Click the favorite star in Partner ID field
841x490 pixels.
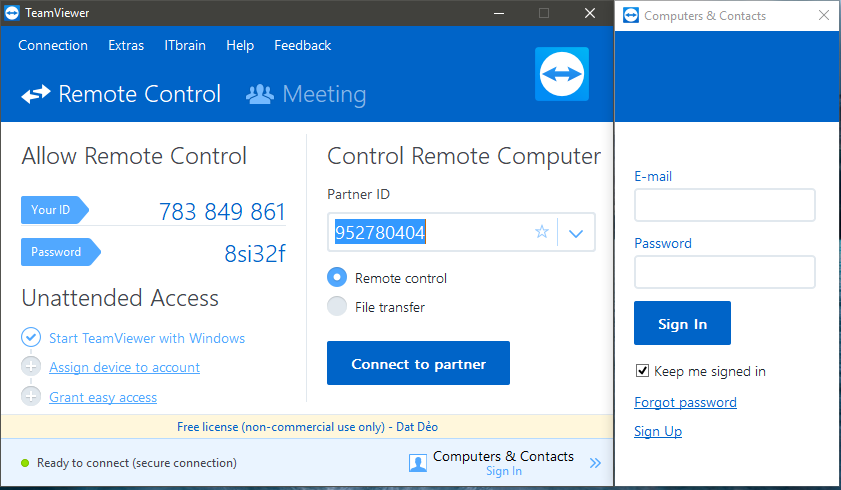(x=542, y=232)
